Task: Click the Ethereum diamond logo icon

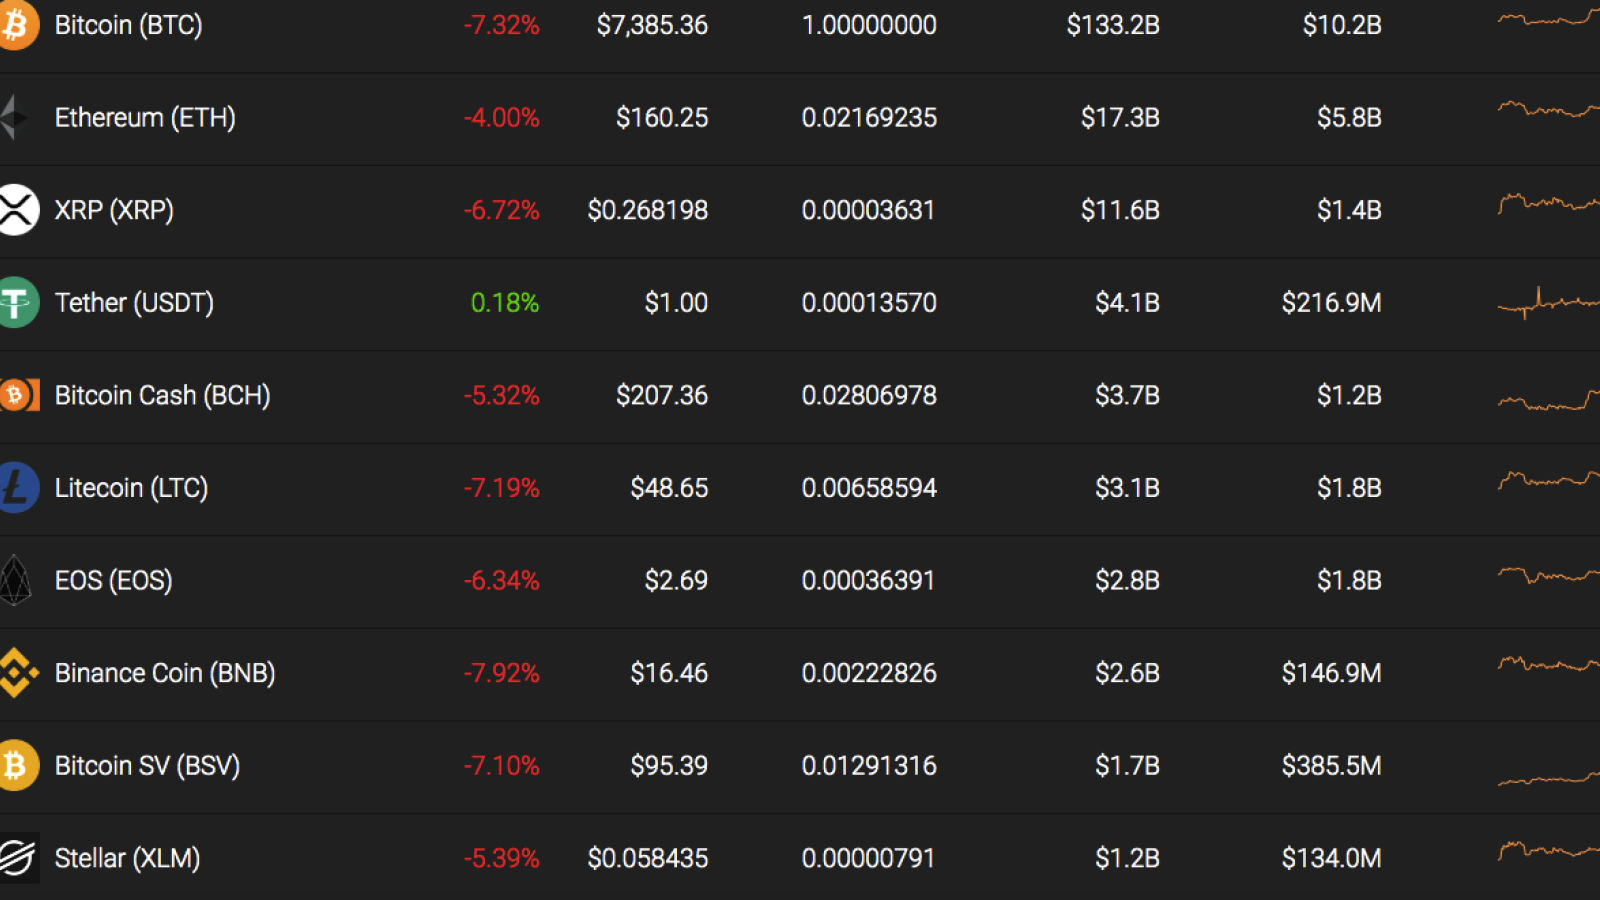Action: pos(15,117)
